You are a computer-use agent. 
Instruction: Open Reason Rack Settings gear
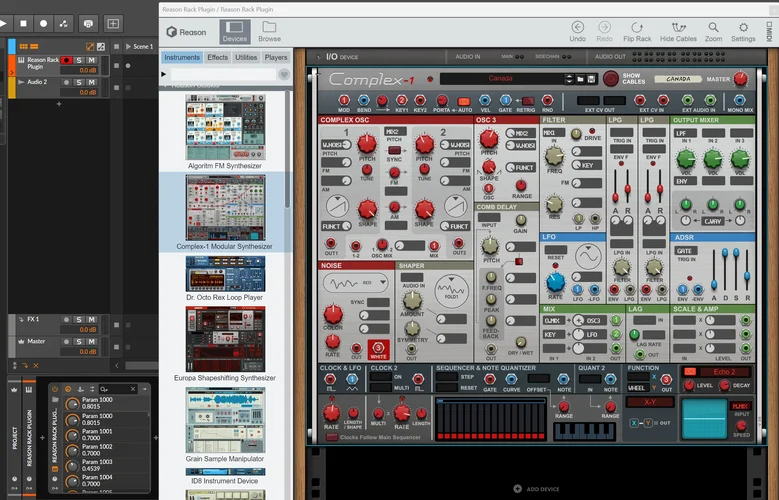click(x=743, y=32)
